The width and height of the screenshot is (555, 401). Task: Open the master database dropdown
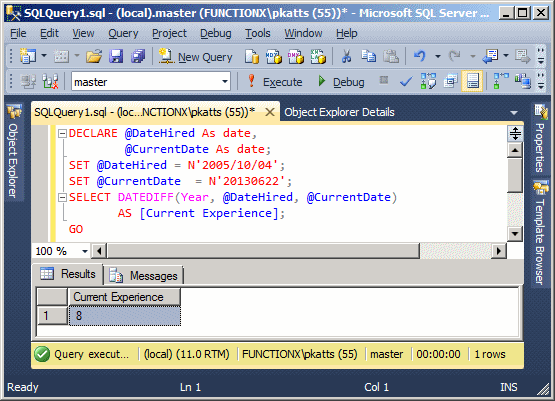click(x=224, y=82)
